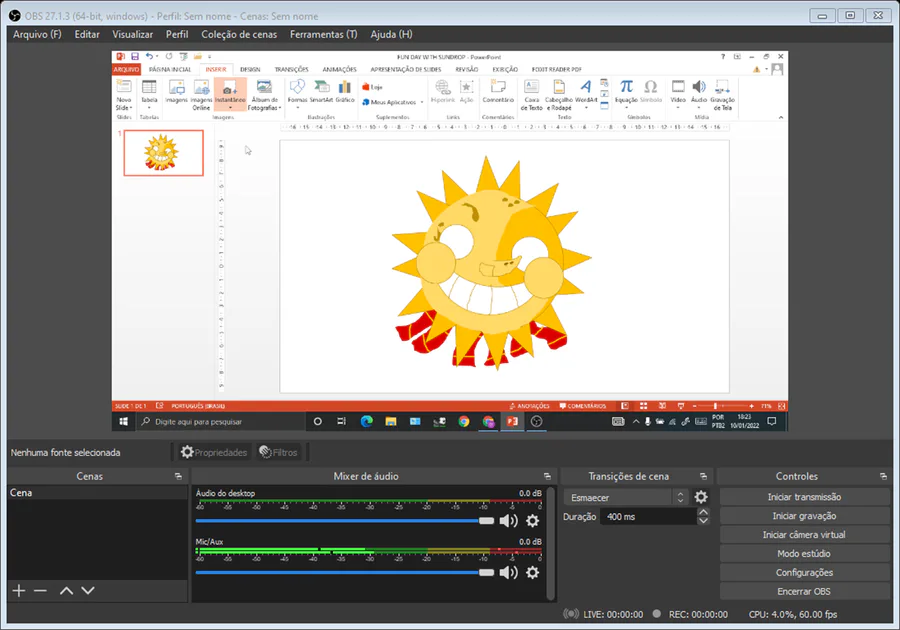Toggle Anotações in PowerPoint status bar
The width and height of the screenshot is (900, 630).
click(x=529, y=406)
